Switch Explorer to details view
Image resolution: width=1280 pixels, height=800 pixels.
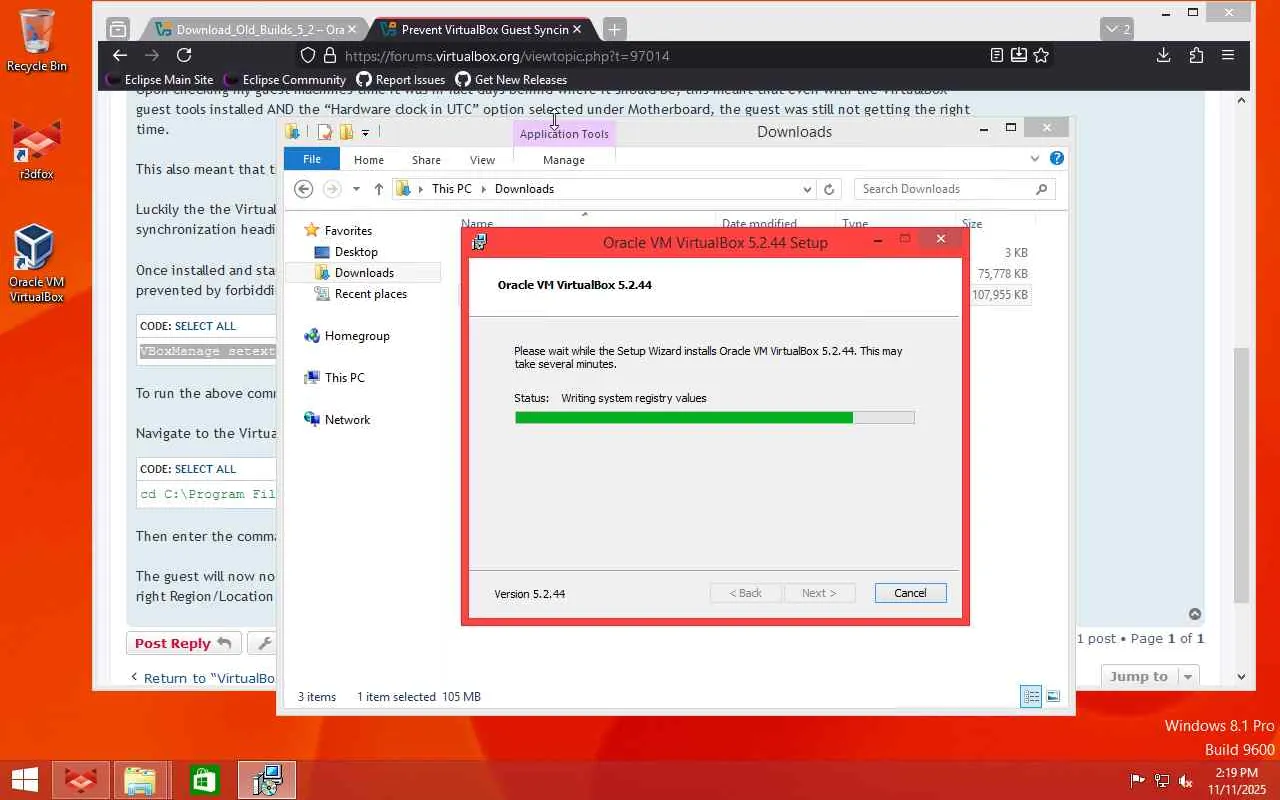(1031, 697)
